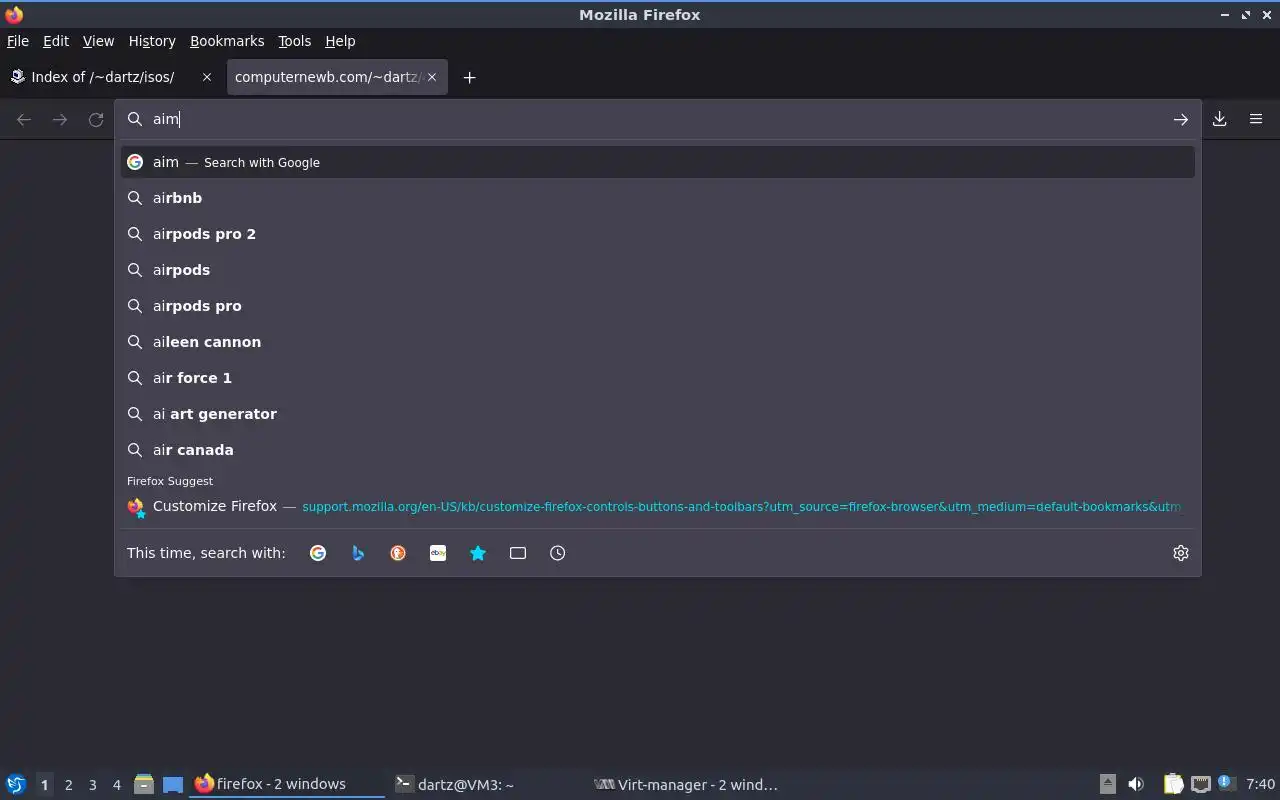
Task: Click the eject tray icon
Action: [x=1107, y=784]
